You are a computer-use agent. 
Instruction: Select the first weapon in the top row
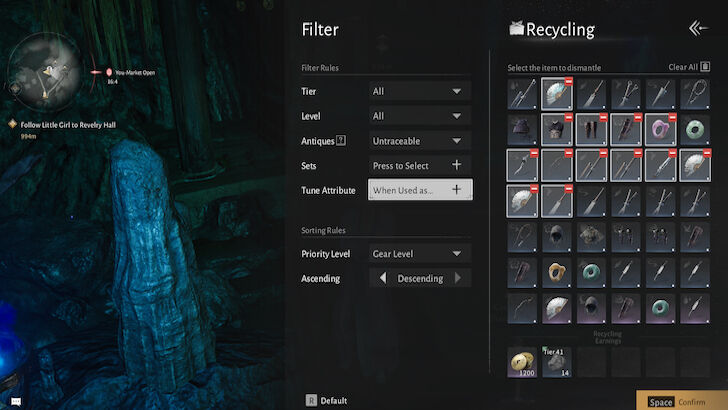pyautogui.click(x=522, y=94)
